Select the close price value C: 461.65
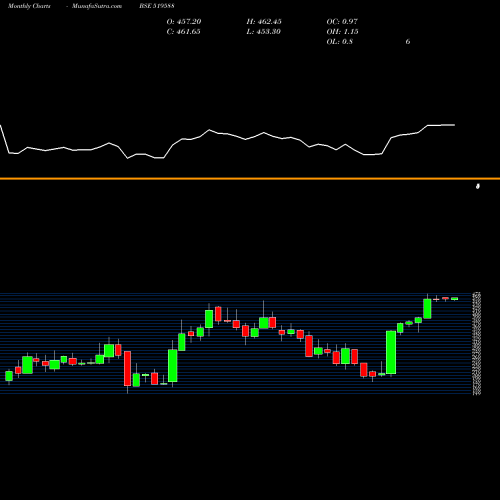The height and width of the screenshot is (500, 500). click(x=183, y=32)
